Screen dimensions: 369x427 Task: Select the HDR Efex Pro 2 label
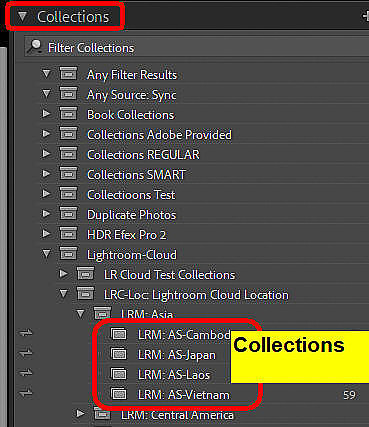tap(127, 235)
